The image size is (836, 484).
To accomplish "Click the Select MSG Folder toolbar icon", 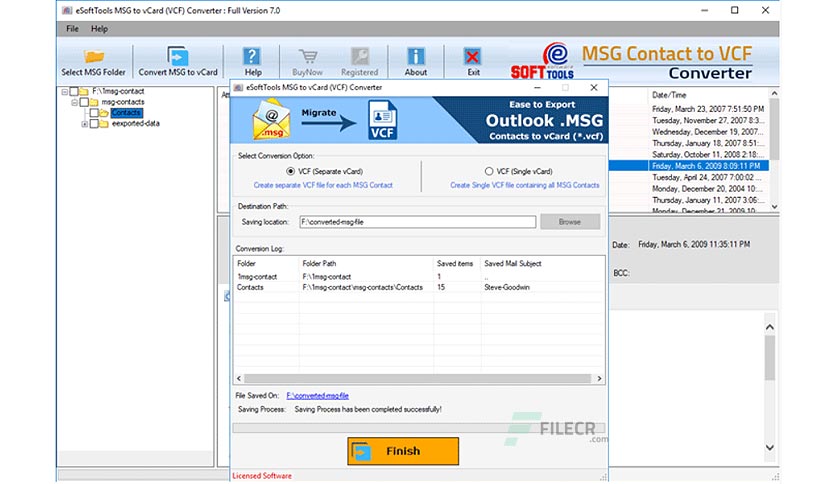I will pyautogui.click(x=94, y=56).
